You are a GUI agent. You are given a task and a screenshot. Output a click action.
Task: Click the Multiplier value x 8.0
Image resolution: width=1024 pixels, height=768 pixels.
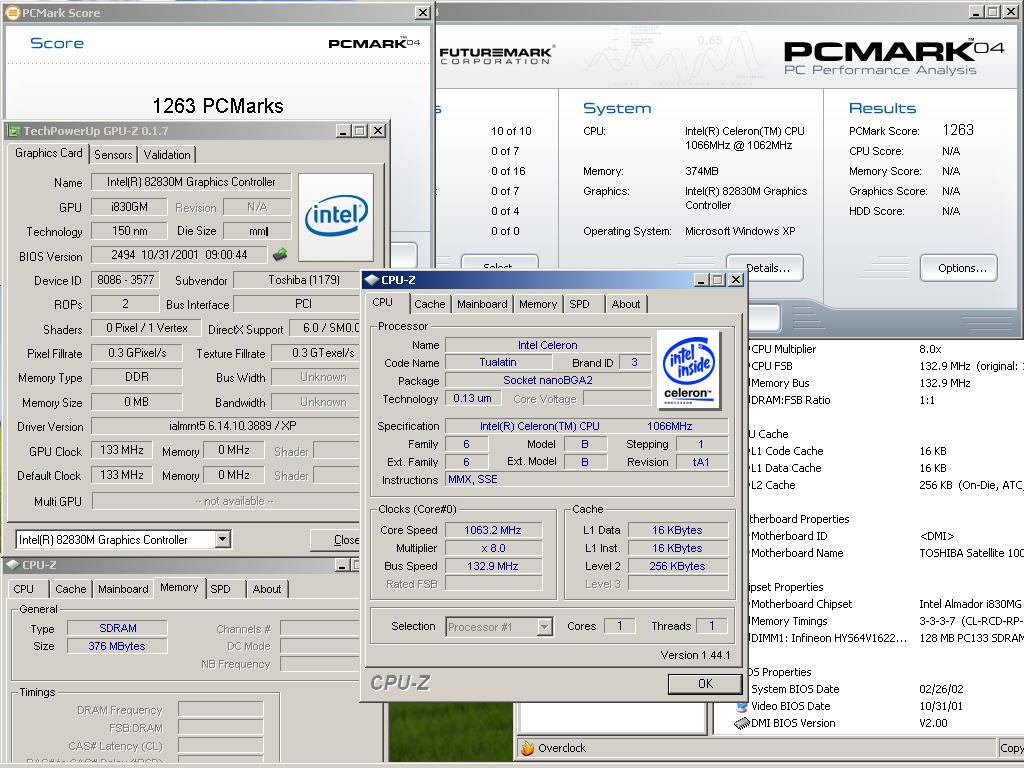(493, 549)
